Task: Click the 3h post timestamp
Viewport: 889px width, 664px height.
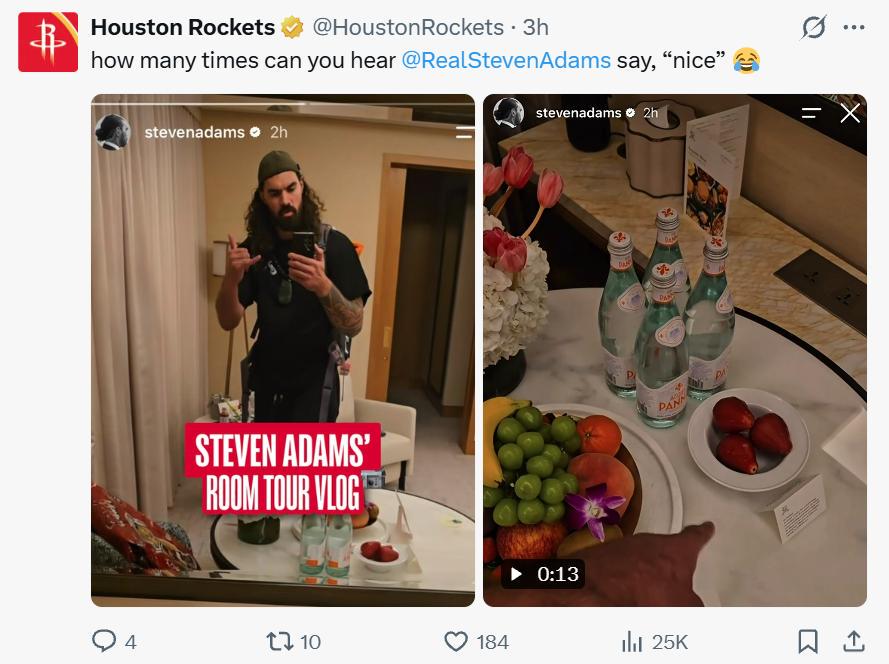Action: [x=536, y=27]
